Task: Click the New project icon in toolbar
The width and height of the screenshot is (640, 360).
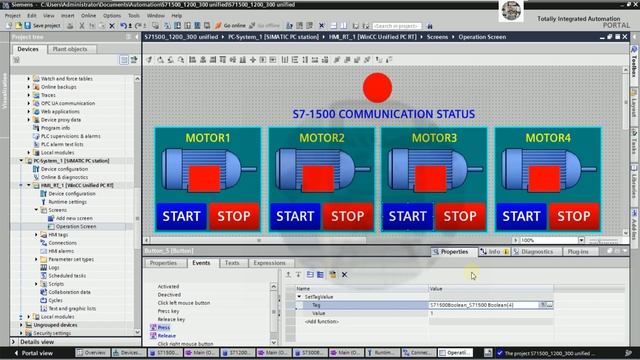Action: 9,26
